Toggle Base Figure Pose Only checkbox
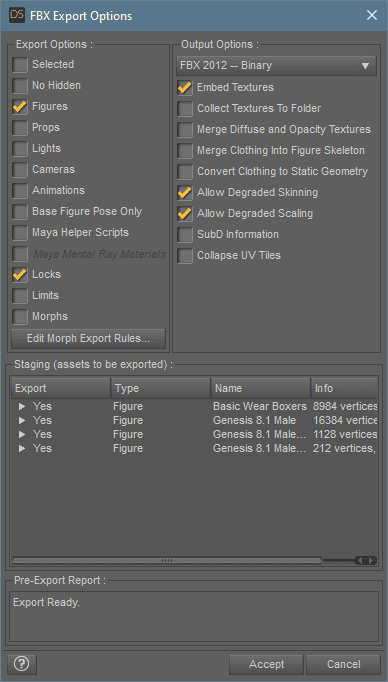This screenshot has width=388, height=682. [20, 212]
